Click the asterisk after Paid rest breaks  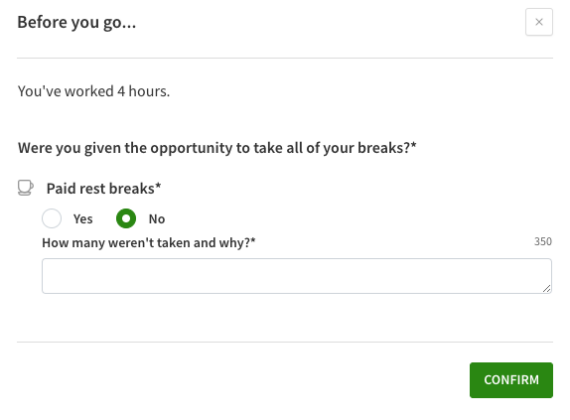pos(158,185)
